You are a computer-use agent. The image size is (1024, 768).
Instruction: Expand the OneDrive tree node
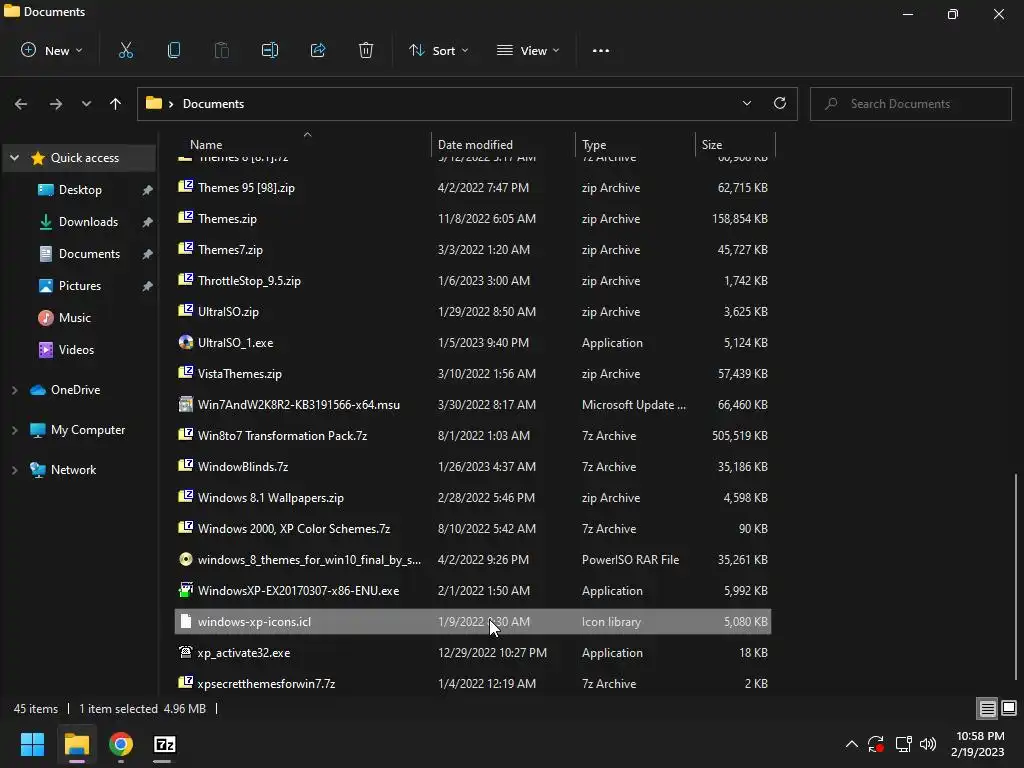pos(14,390)
